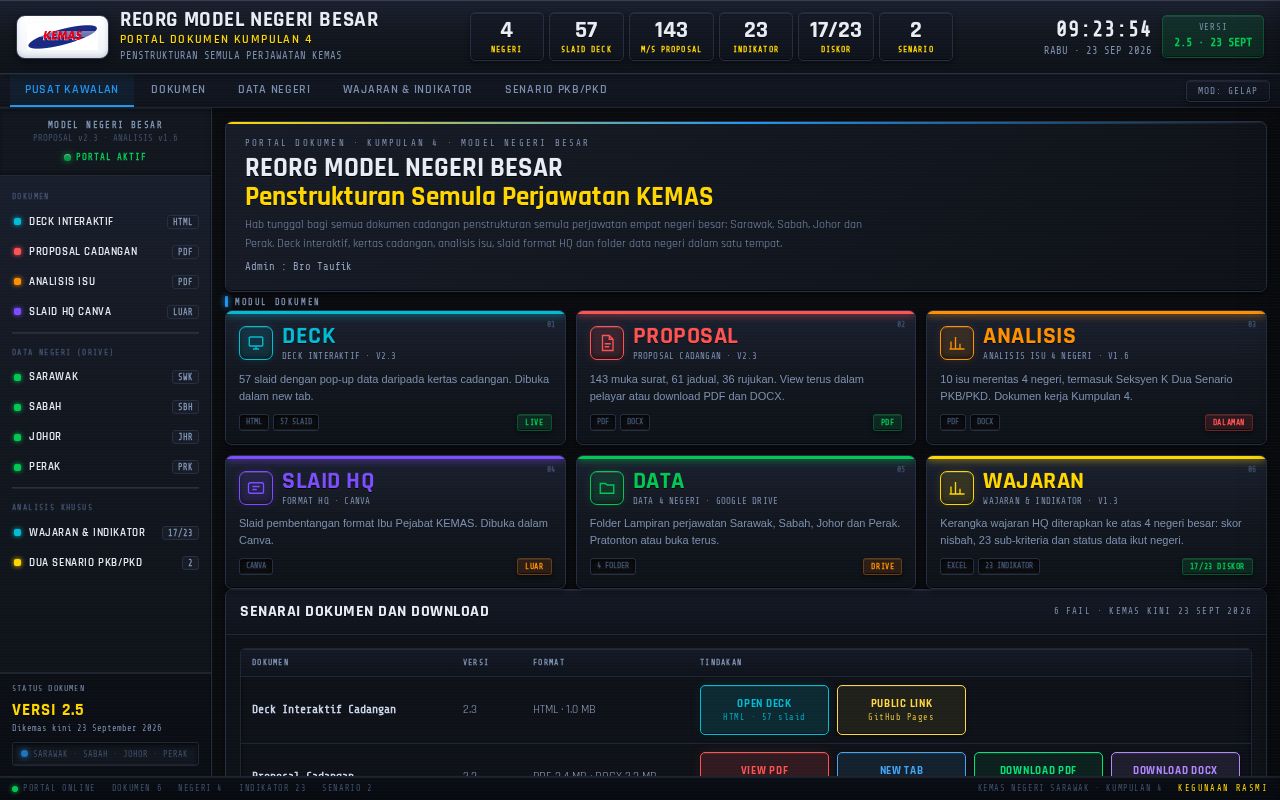Click the OPEN DECK button
The image size is (1280, 800).
tap(764, 710)
